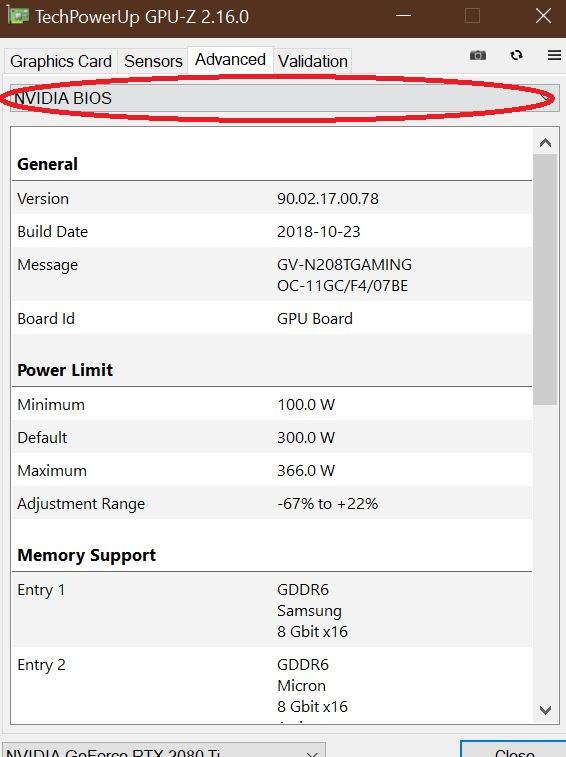
Task: Switch to the Graphics Card tab
Action: tap(61, 61)
